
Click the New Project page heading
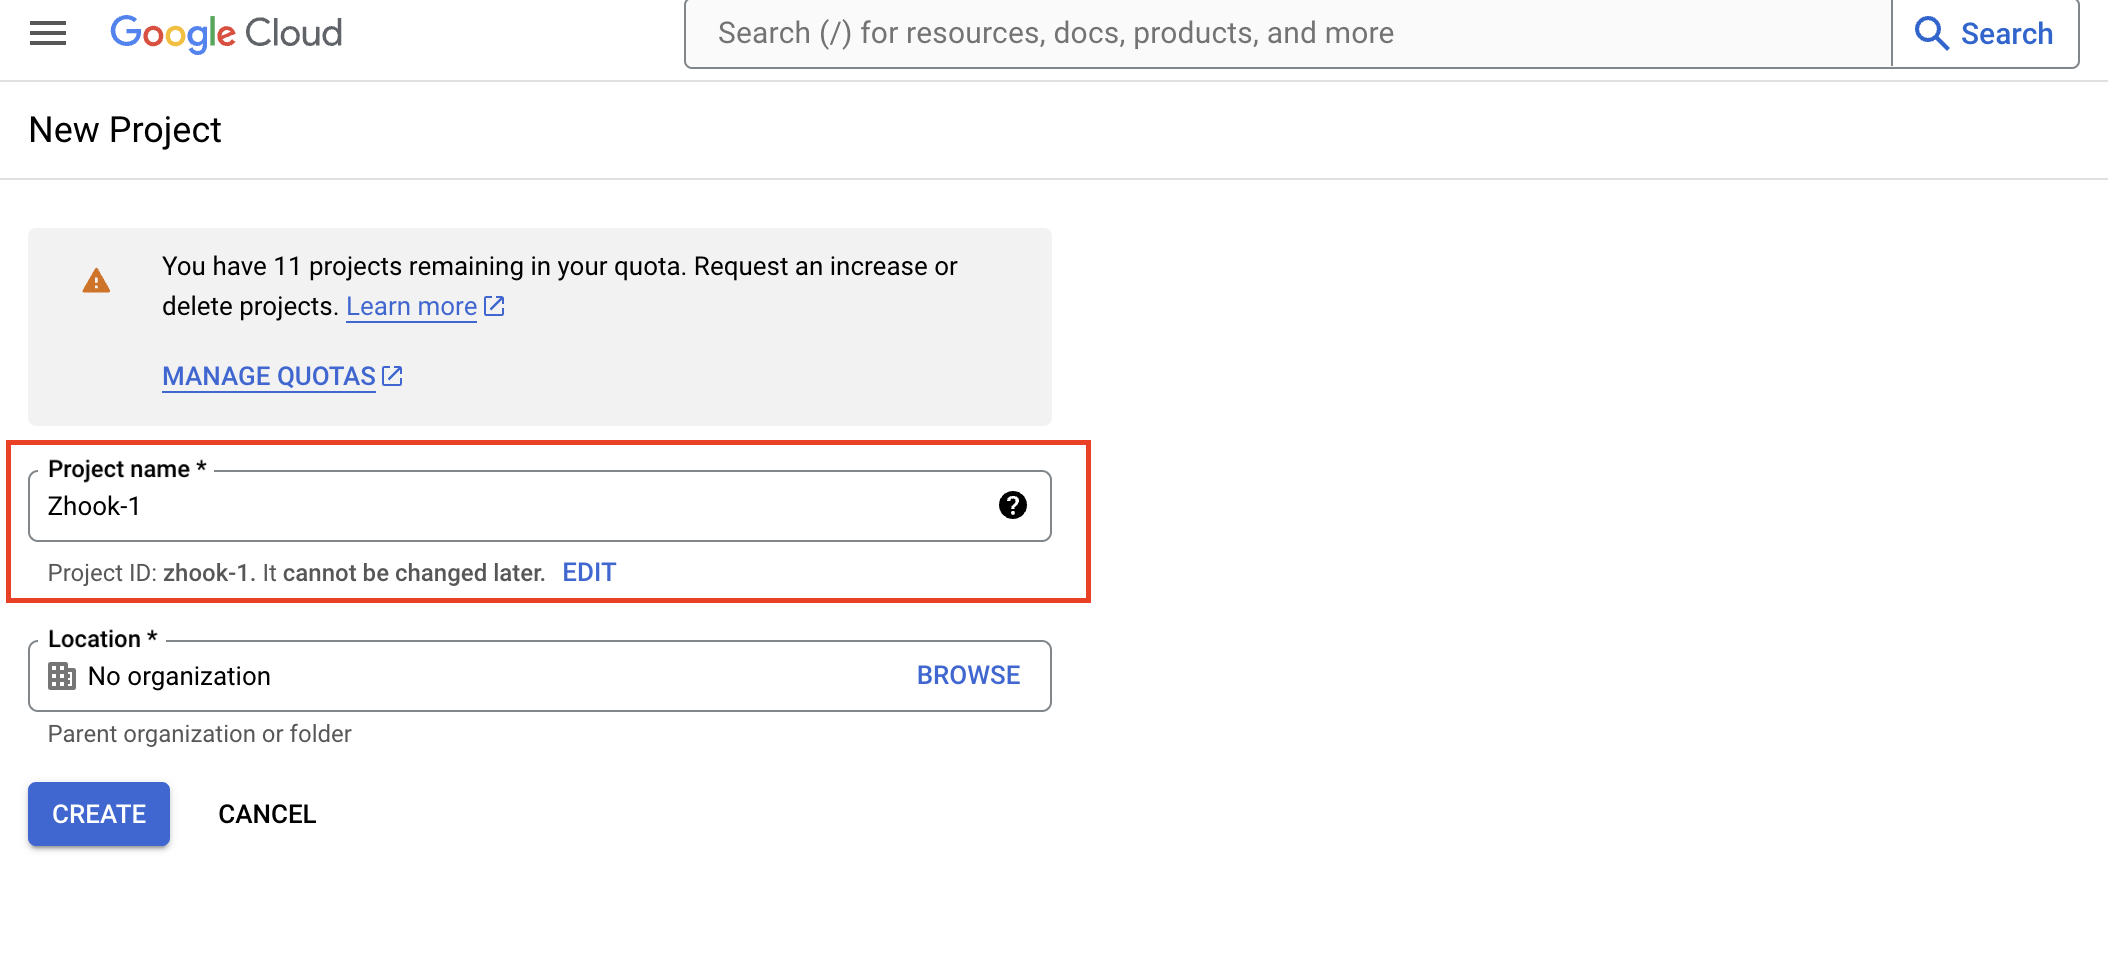125,131
